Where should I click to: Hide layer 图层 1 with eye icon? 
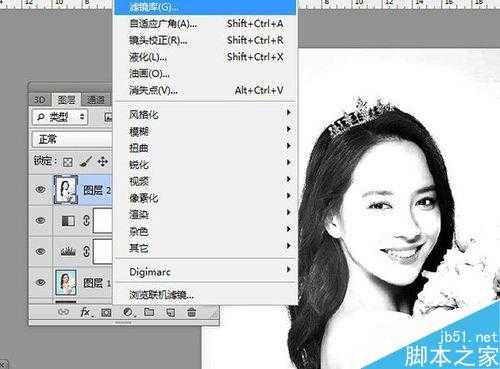click(41, 282)
